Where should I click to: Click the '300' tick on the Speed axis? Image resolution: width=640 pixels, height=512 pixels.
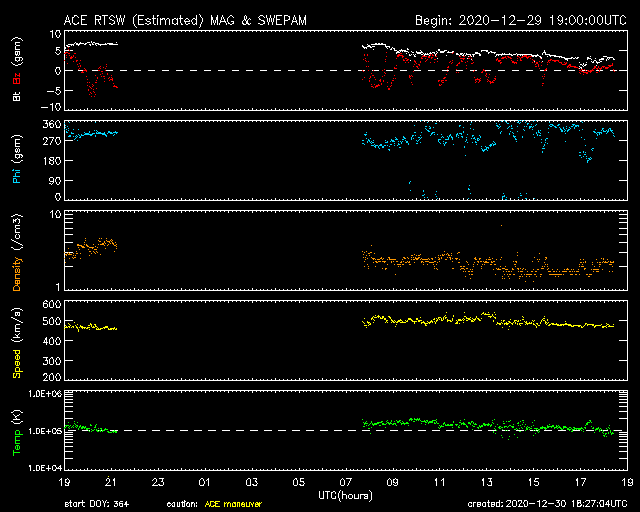[52, 361]
